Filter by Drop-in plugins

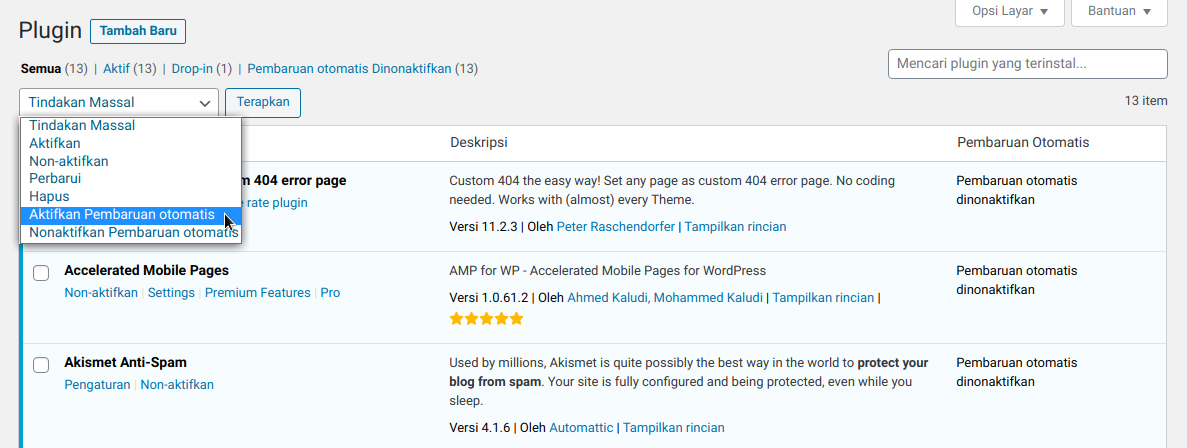pos(192,69)
